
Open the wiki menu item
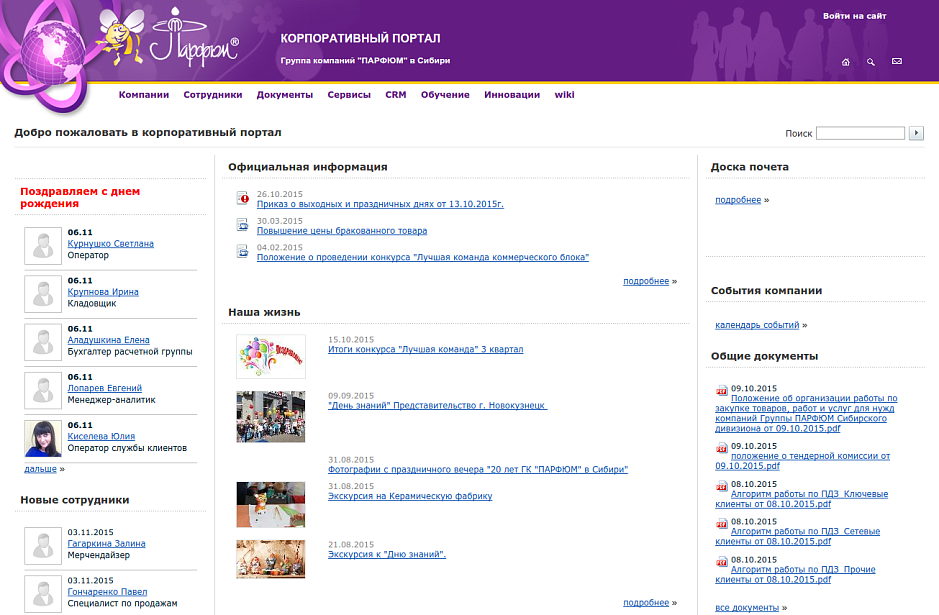(564, 95)
